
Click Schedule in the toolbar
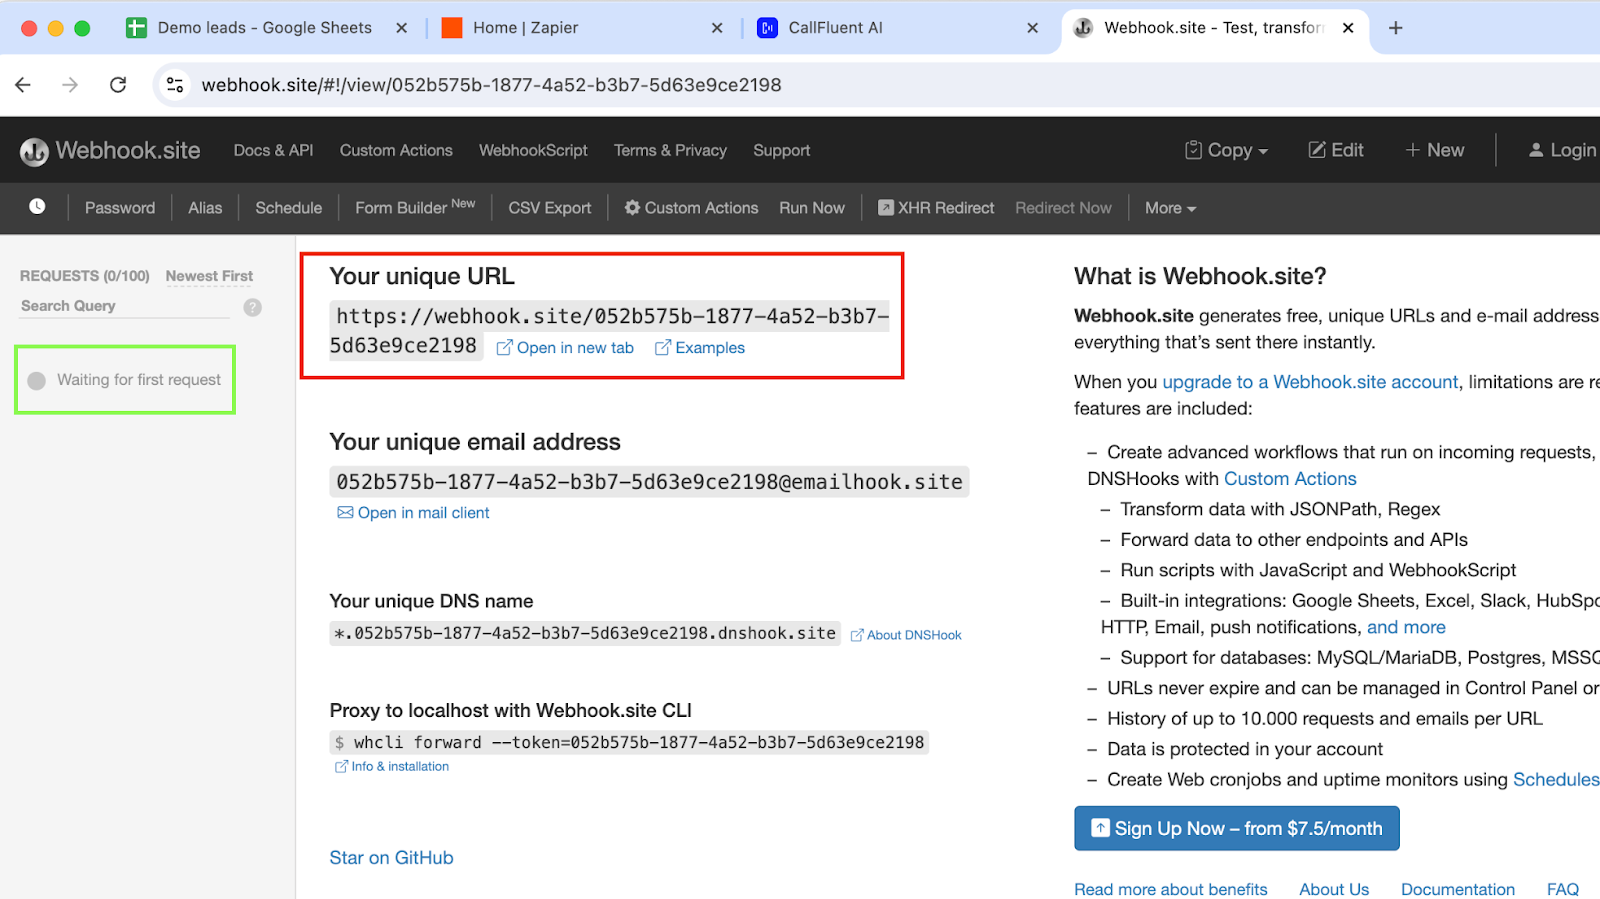(x=288, y=208)
